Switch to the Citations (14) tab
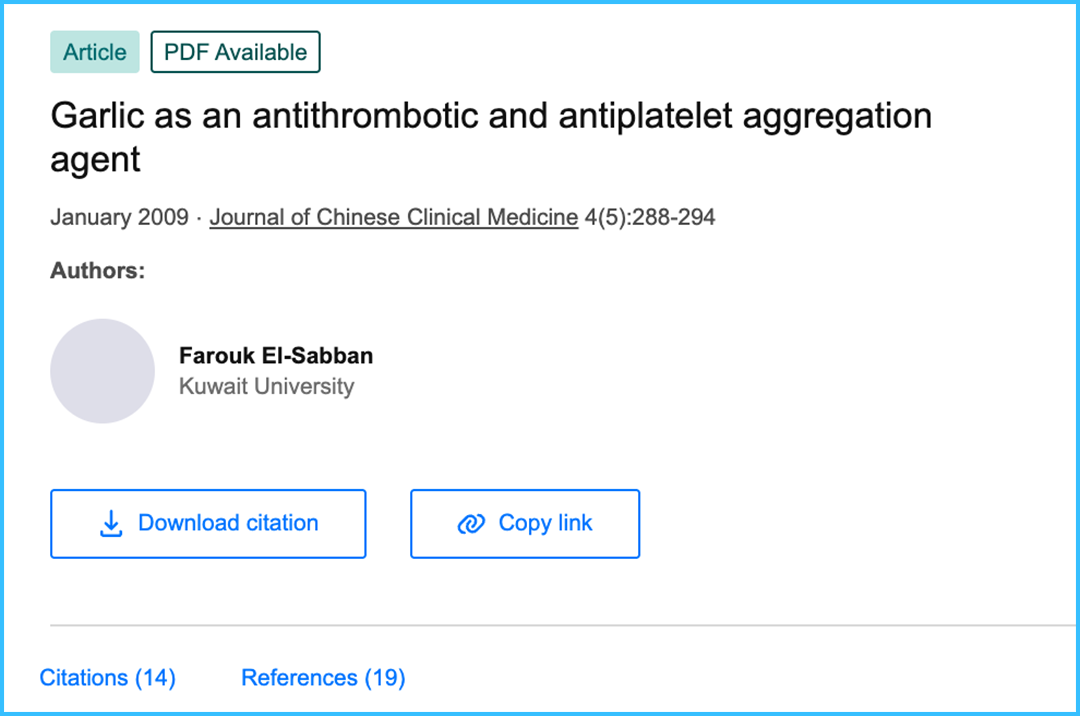This screenshot has height=716, width=1080. [x=107, y=678]
